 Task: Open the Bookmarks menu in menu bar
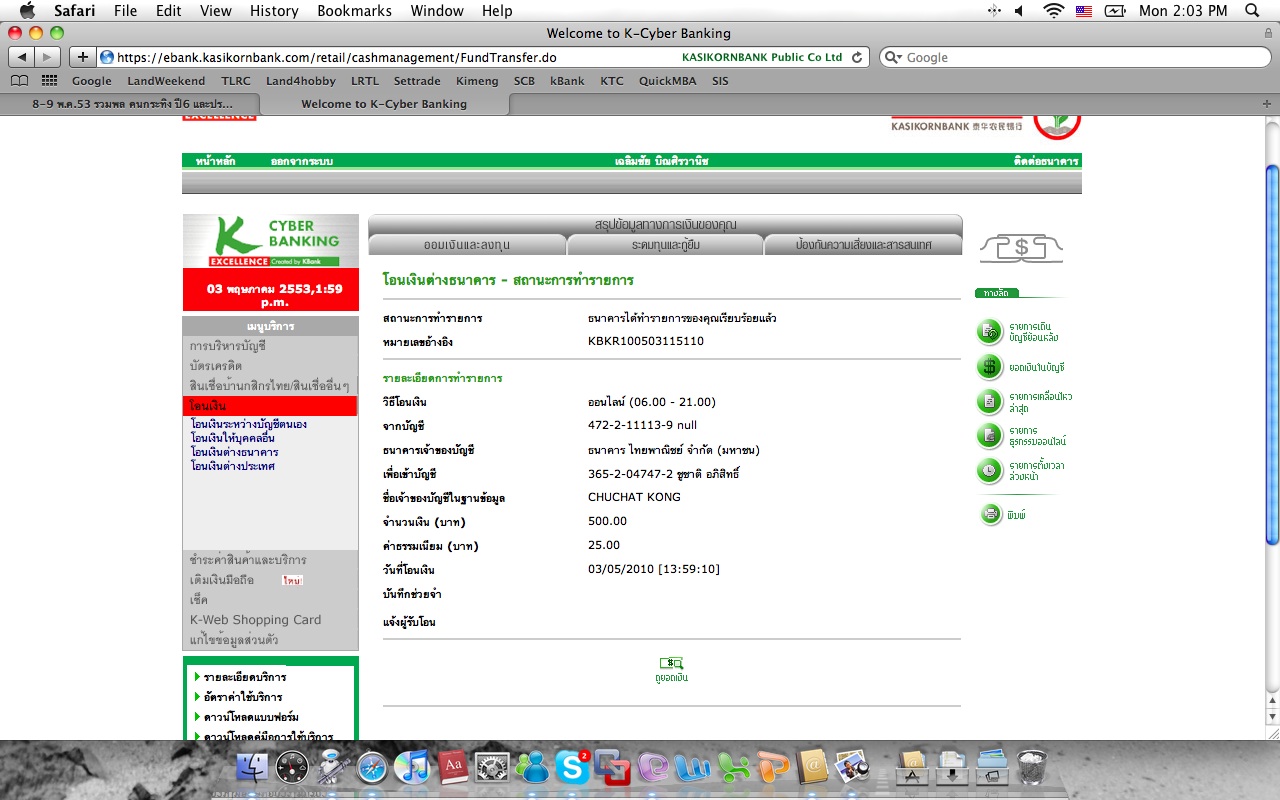point(355,11)
